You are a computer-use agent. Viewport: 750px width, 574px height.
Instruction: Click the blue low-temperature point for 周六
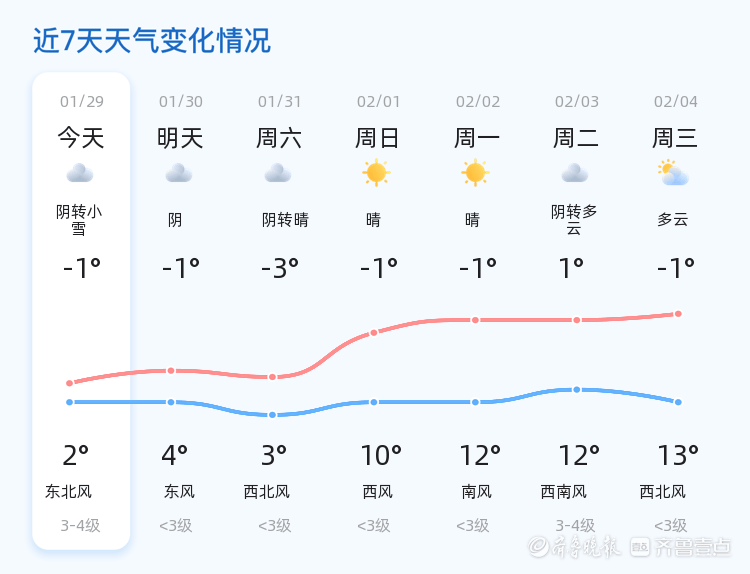tap(273, 415)
